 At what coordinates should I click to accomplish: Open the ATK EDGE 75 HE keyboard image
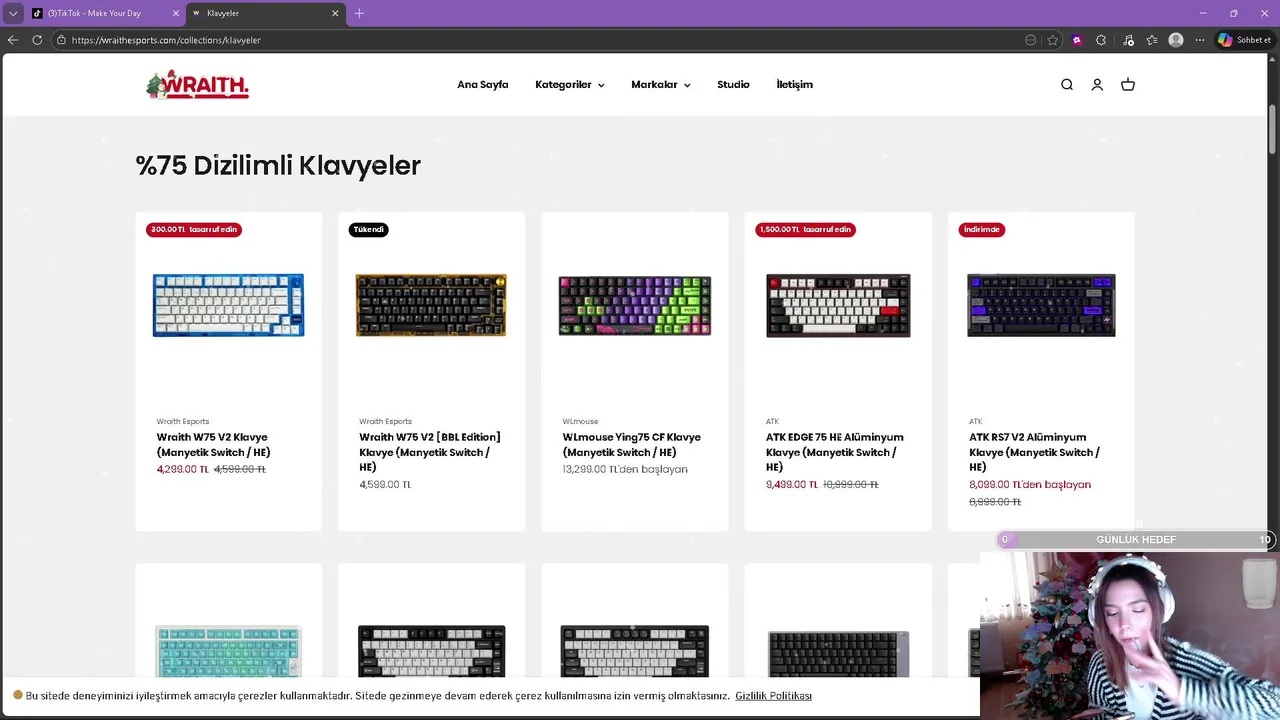[x=838, y=305]
